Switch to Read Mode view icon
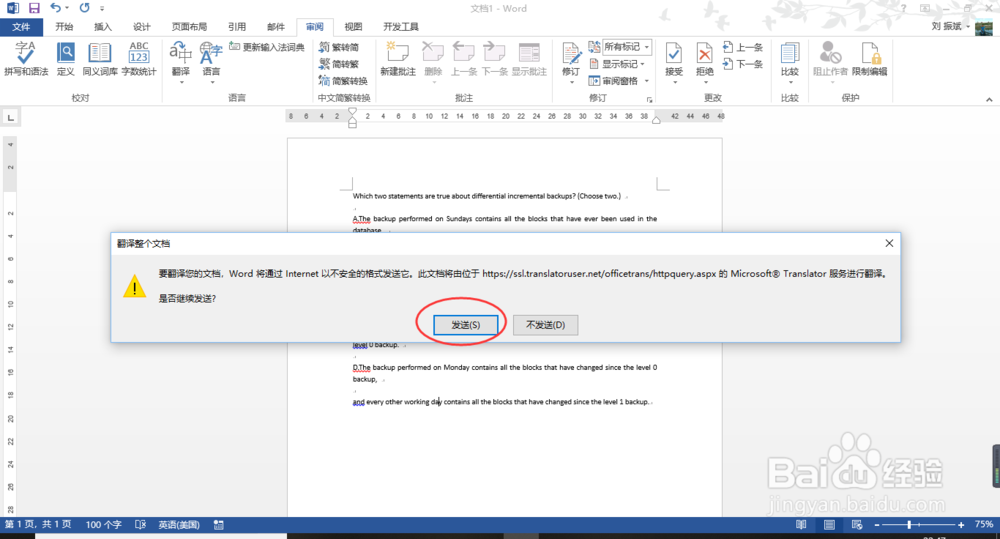 tap(801, 524)
